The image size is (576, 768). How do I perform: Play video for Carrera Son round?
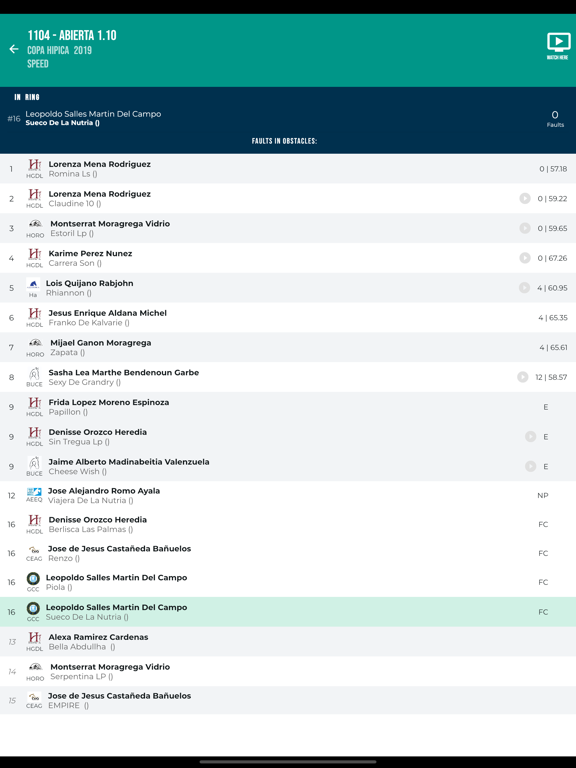click(x=525, y=258)
